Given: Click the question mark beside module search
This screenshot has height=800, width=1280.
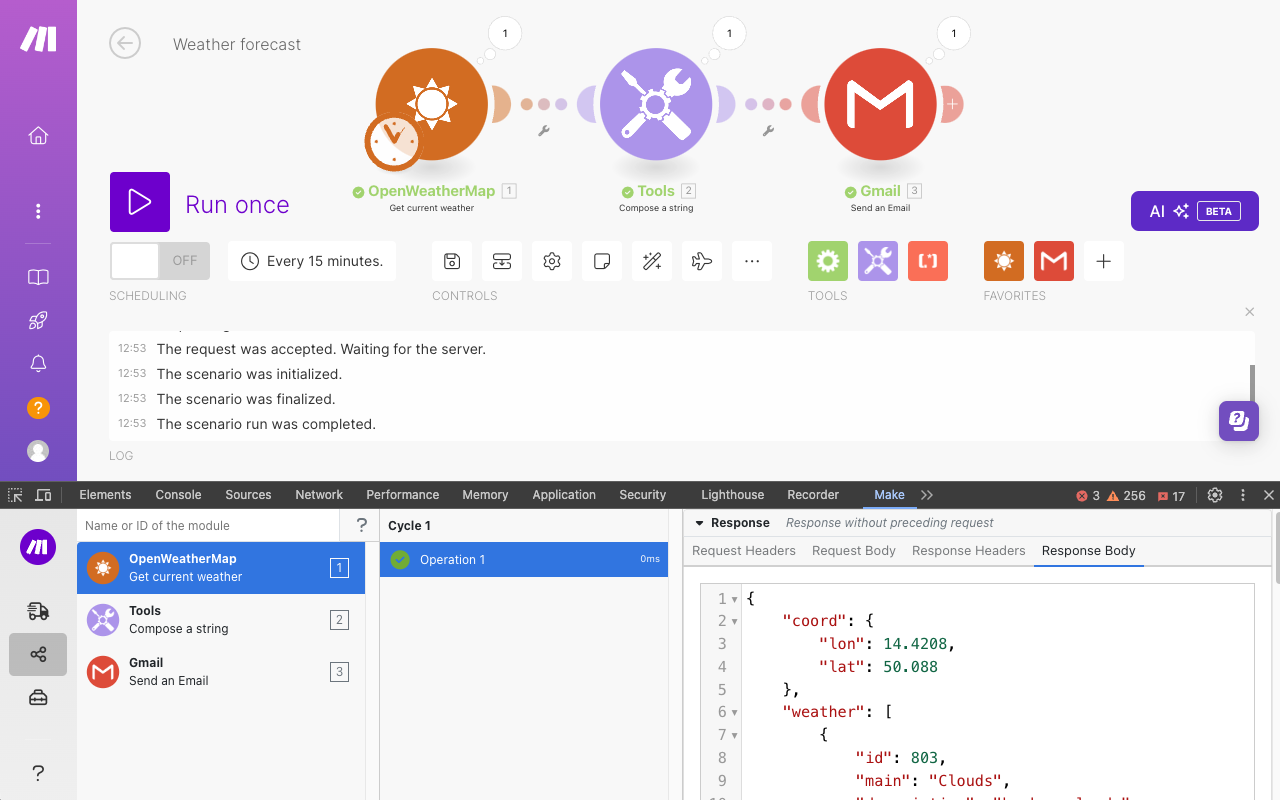Looking at the screenshot, I should [361, 525].
